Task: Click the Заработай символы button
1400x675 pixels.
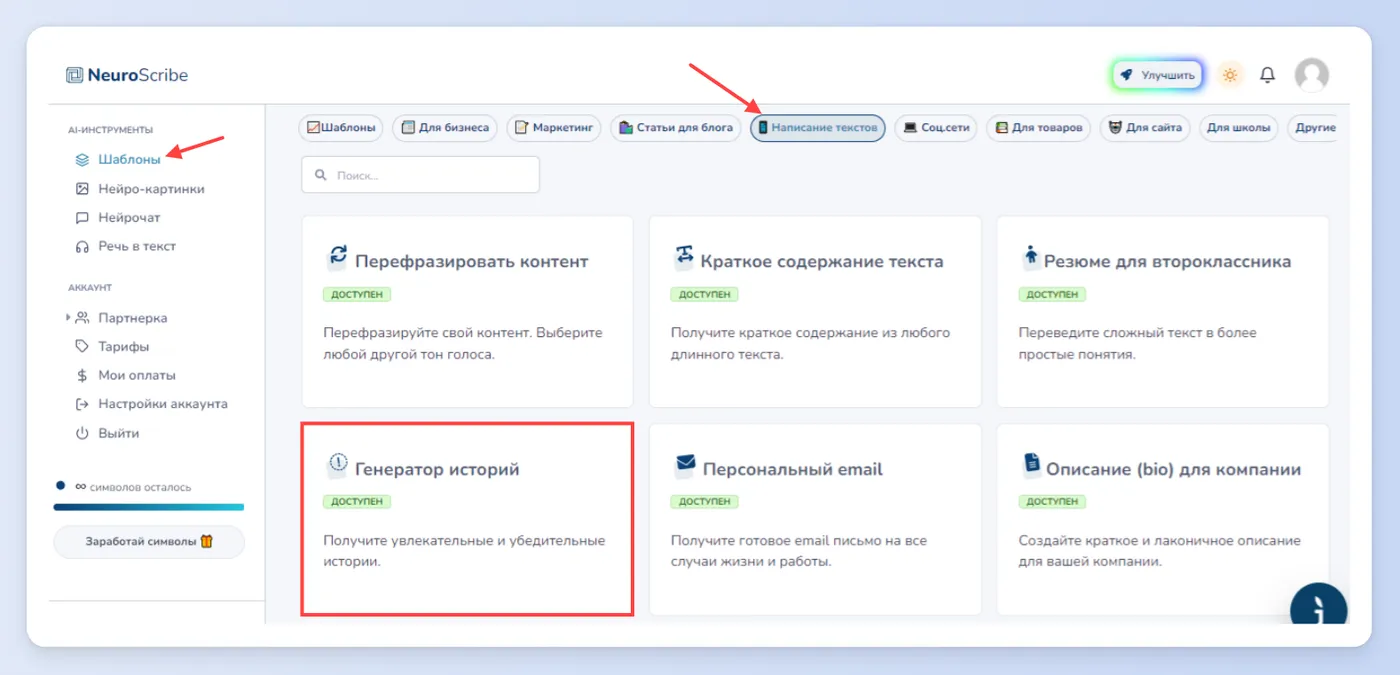Action: [149, 541]
